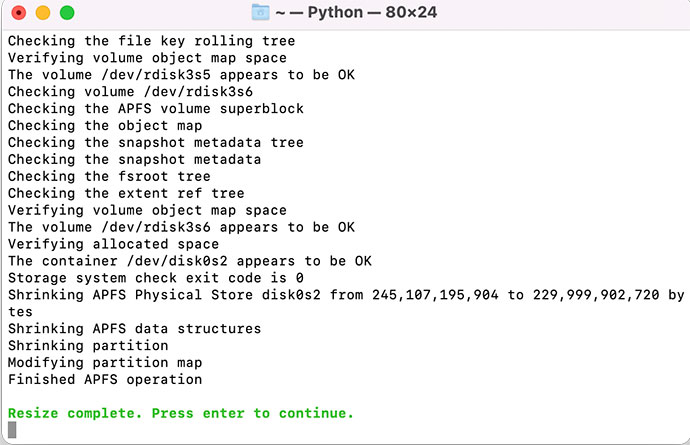Click the "Checking the APFS volume superblock" line

(x=156, y=108)
